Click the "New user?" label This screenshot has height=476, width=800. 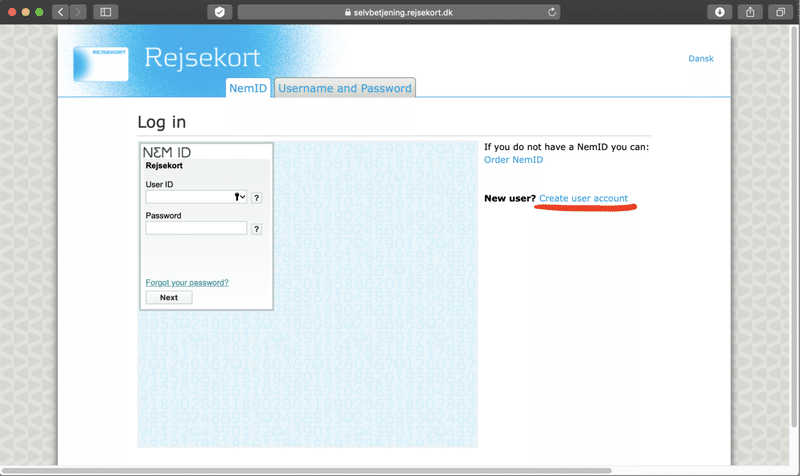pyautogui.click(x=510, y=198)
